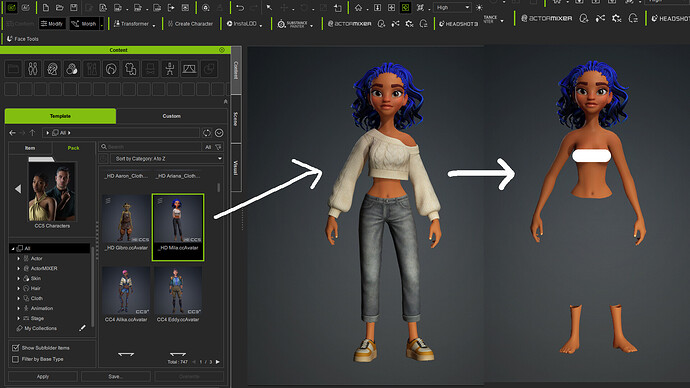
Task: Select My Collections in the tree
Action: [x=40, y=328]
